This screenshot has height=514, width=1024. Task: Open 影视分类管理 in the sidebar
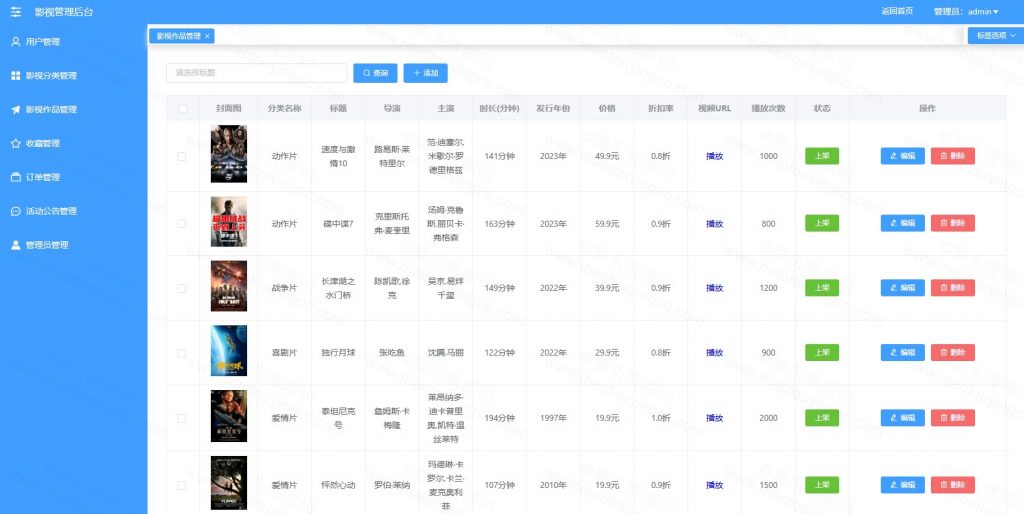[74, 76]
